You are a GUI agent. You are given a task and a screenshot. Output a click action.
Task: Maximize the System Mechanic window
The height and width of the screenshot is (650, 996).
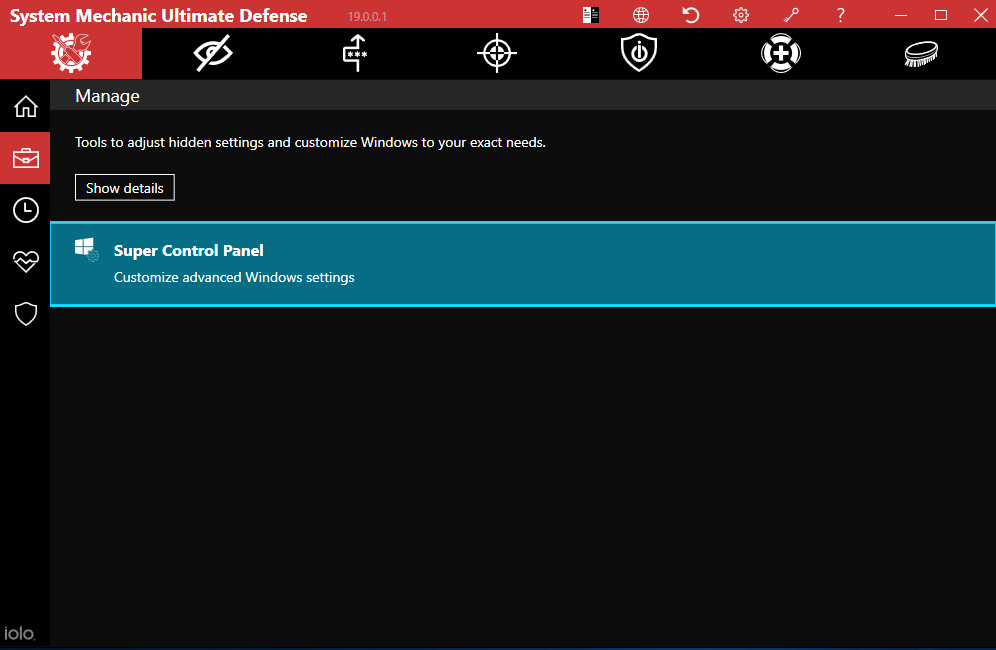point(941,15)
